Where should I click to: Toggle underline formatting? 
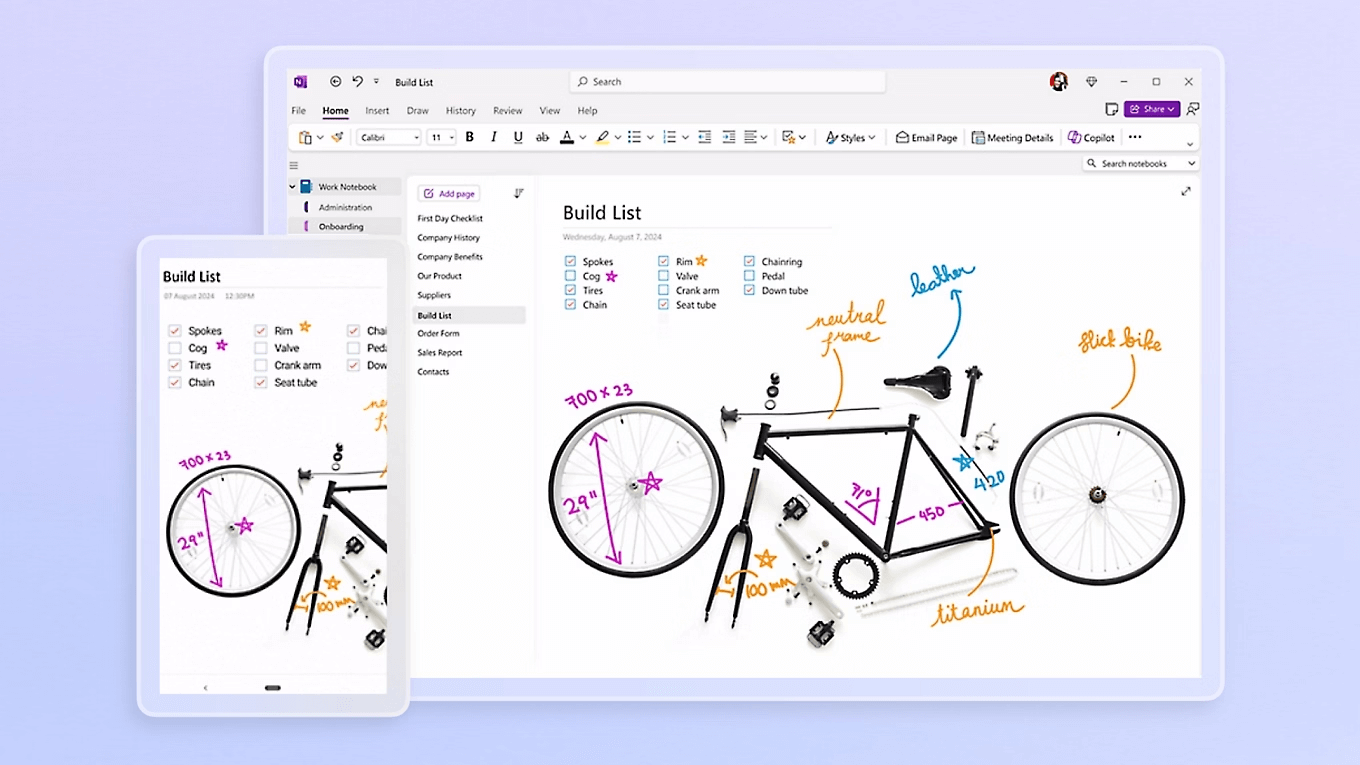[517, 137]
